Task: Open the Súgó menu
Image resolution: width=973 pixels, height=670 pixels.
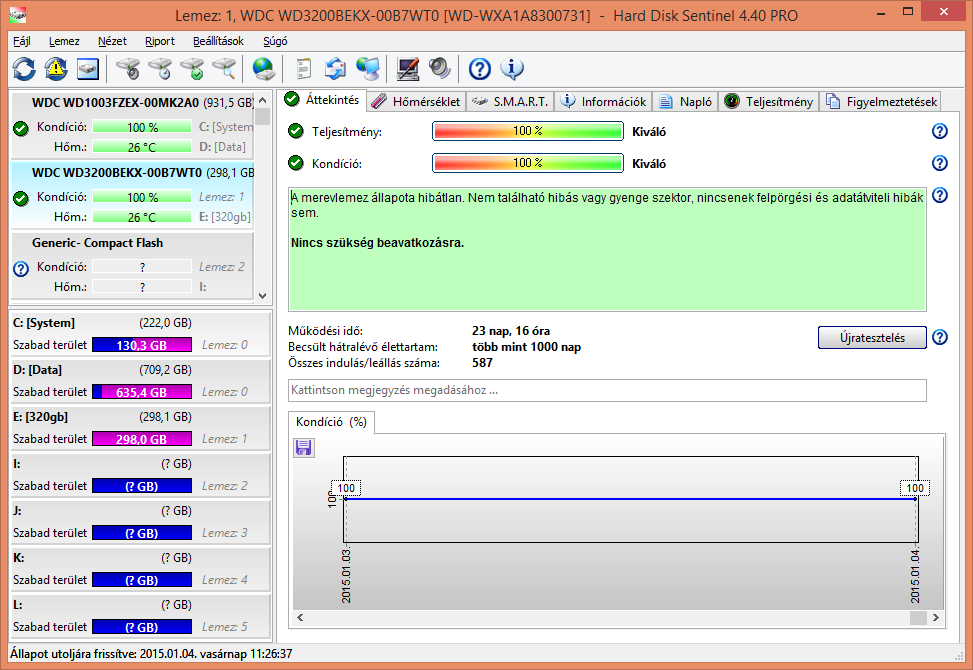Action: [275, 41]
